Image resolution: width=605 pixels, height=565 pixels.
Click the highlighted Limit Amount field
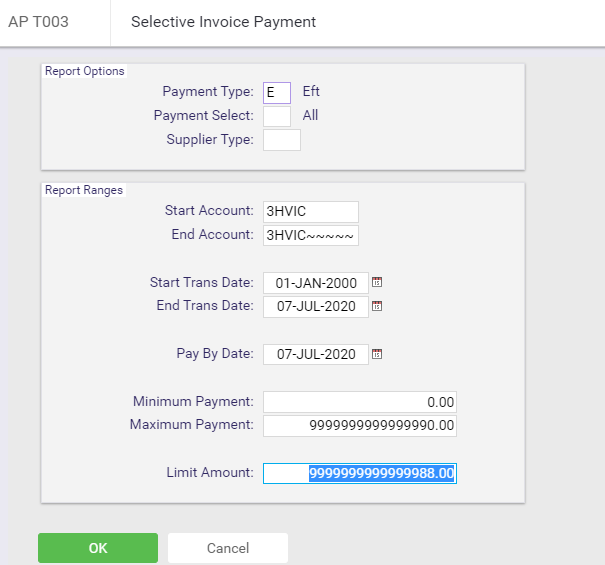(360, 473)
